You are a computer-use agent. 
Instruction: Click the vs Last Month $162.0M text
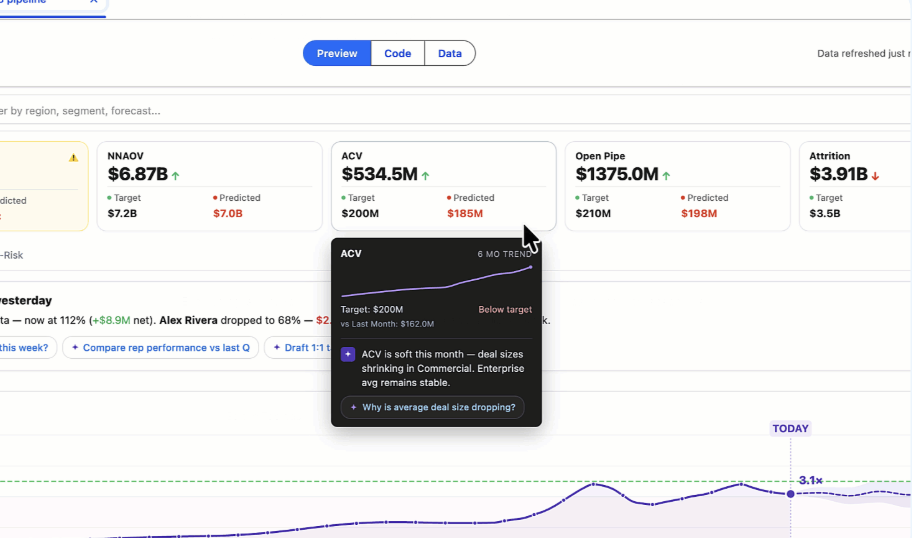point(387,324)
